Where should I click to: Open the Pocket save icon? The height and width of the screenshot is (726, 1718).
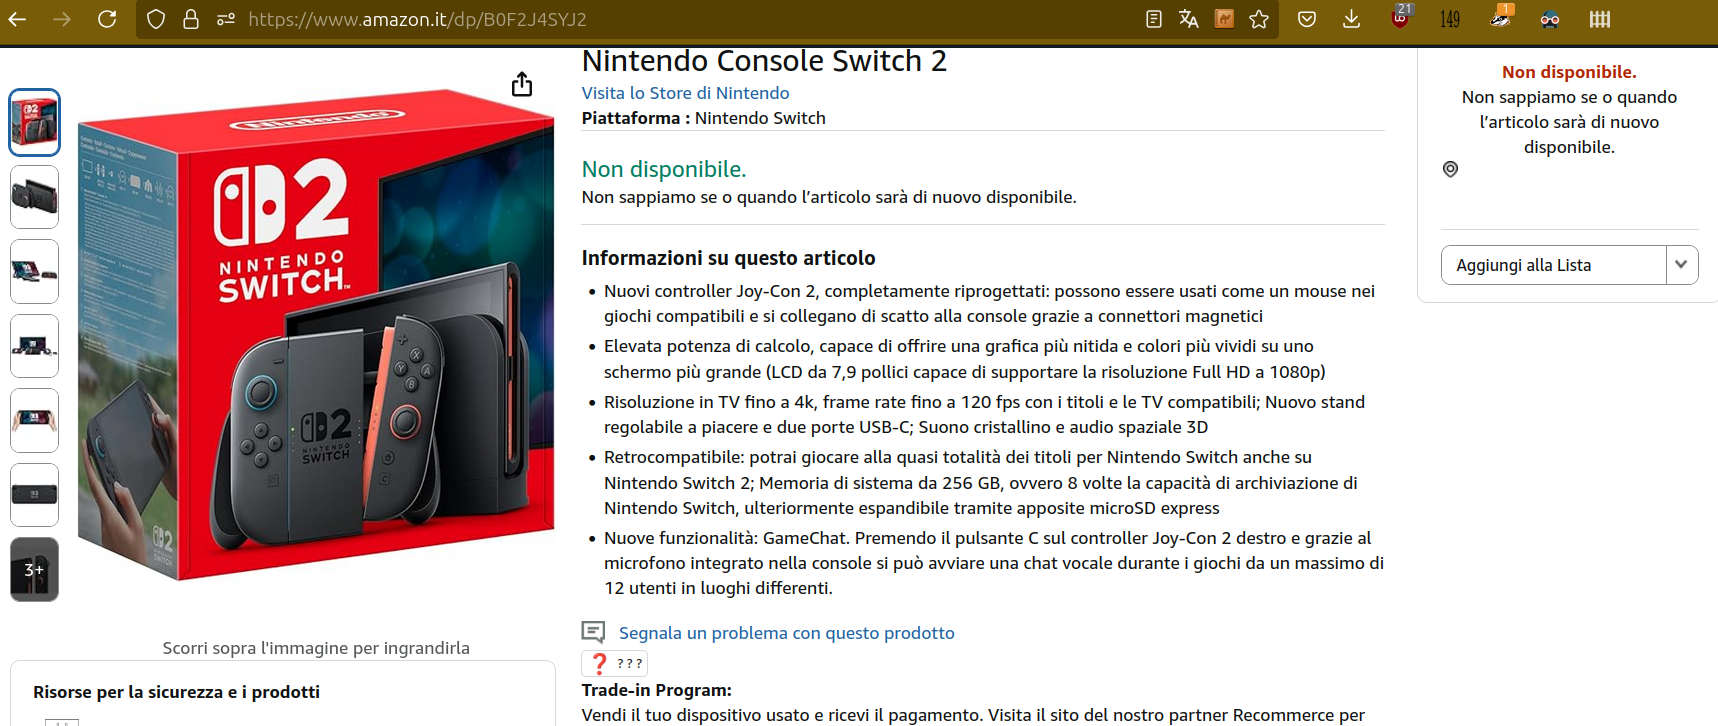point(1306,19)
